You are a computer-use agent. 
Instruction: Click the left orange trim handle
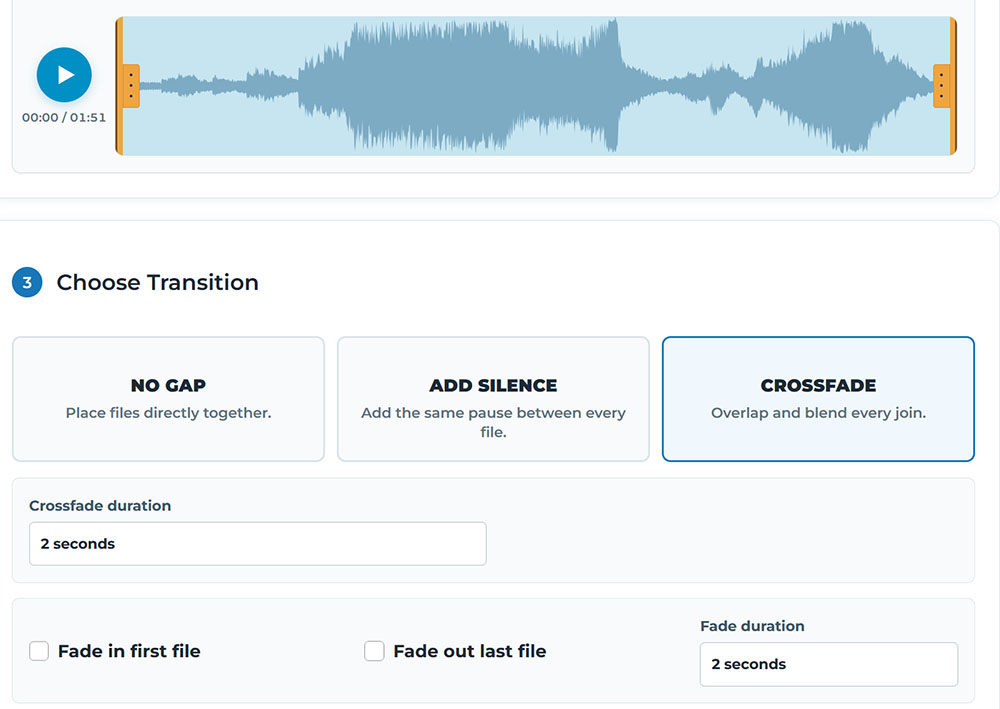point(131,85)
